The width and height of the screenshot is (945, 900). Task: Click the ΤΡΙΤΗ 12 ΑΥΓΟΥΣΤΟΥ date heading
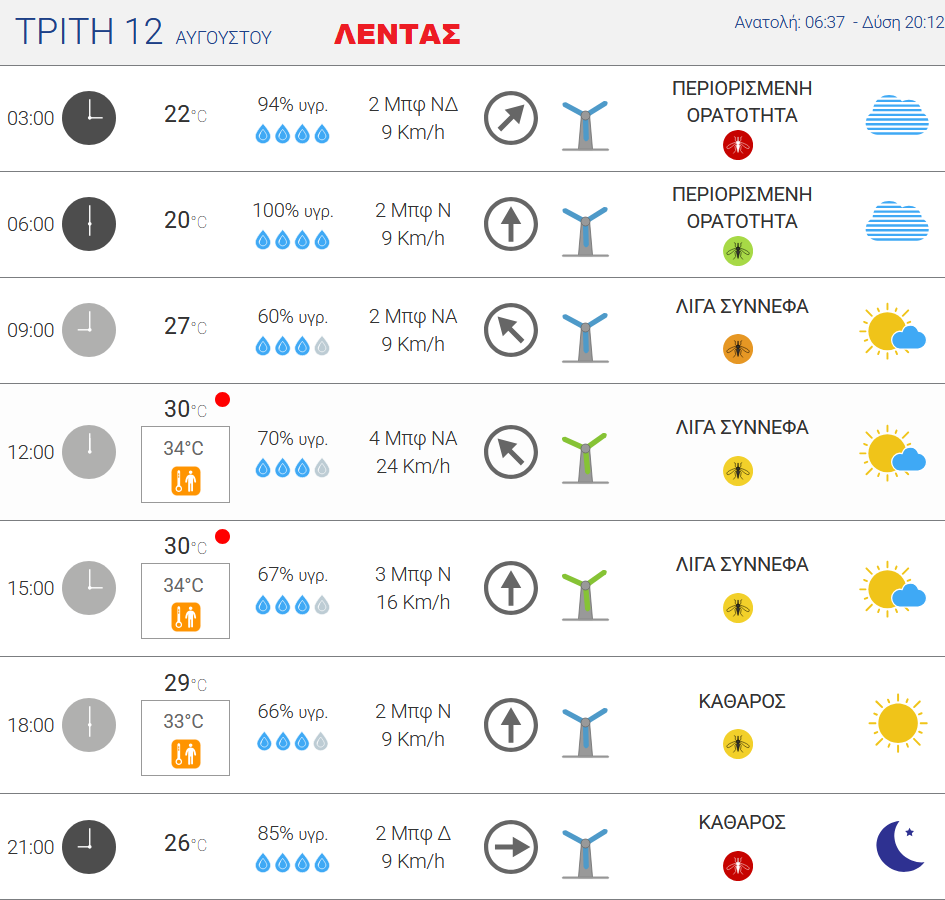pyautogui.click(x=143, y=33)
